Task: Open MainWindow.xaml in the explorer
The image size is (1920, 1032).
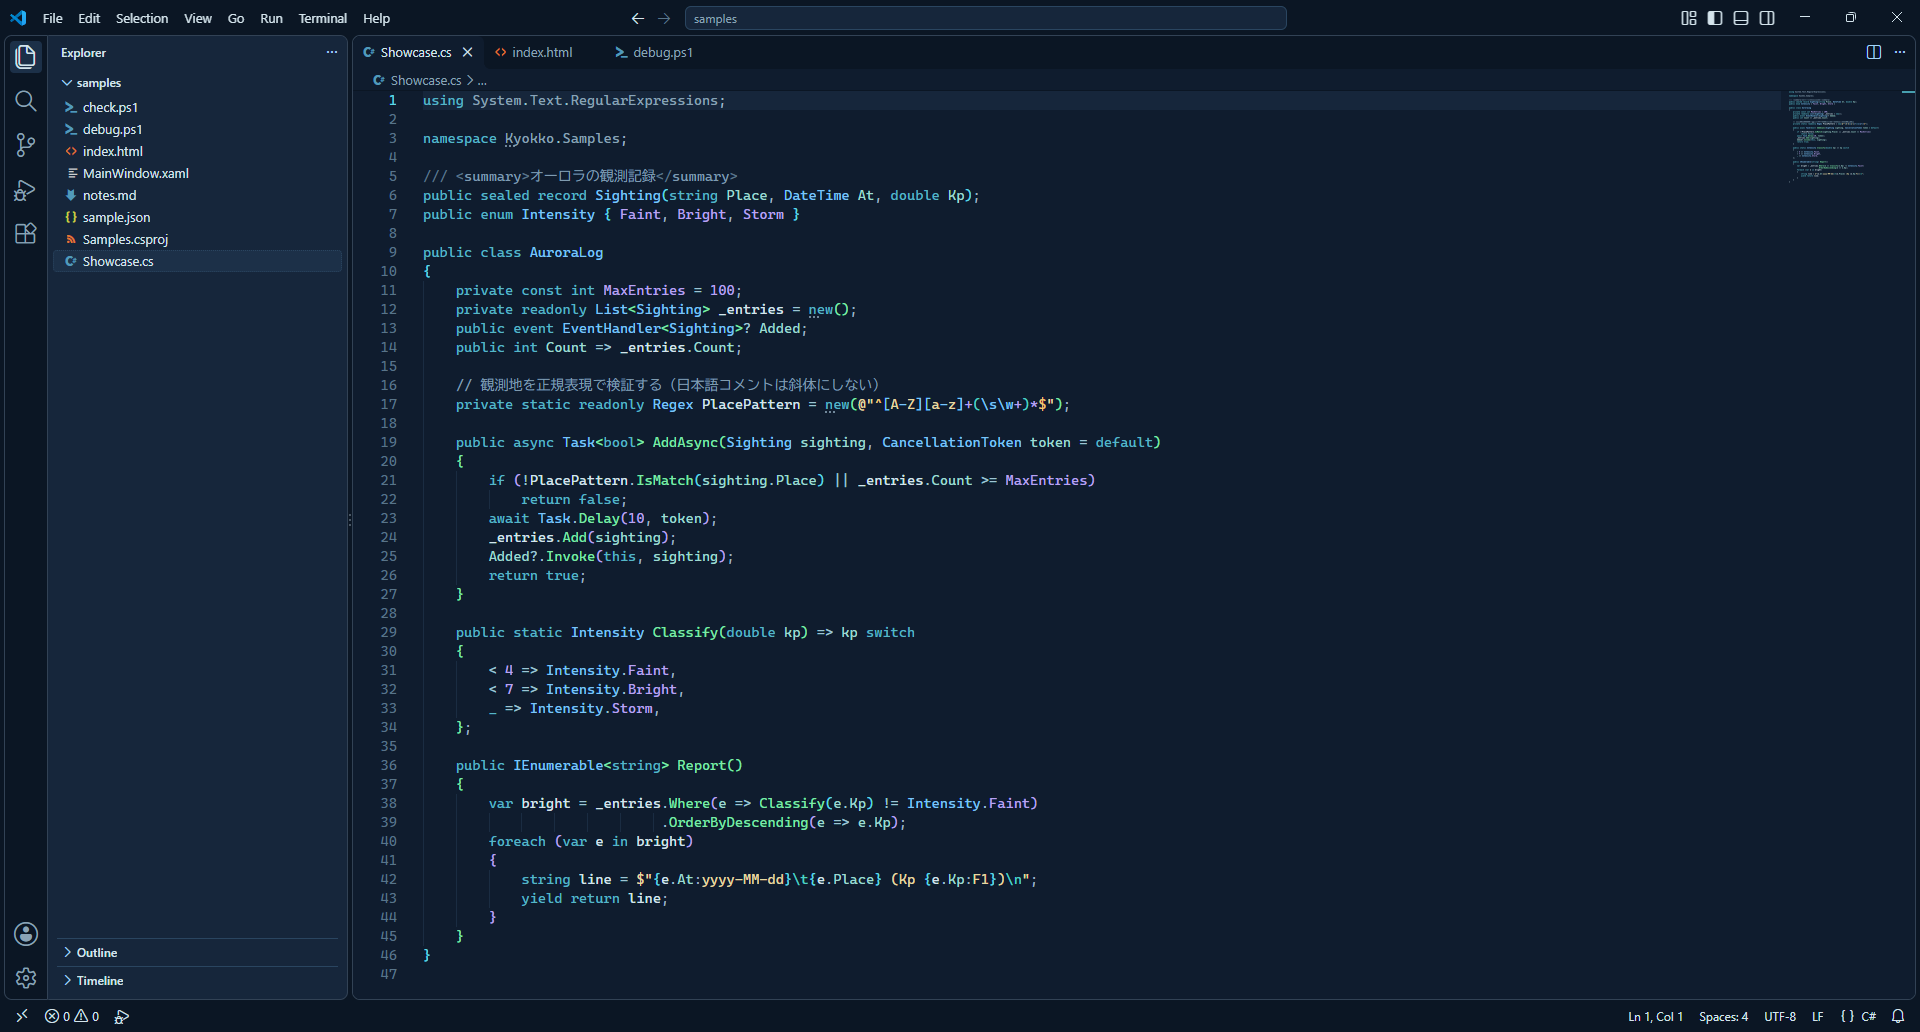Action: click(x=197, y=173)
